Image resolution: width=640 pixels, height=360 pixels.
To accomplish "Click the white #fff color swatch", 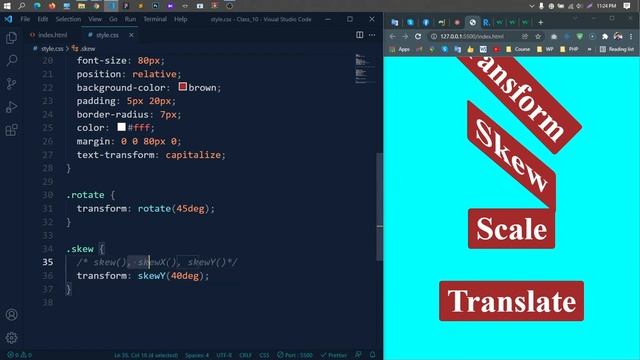I will (122, 127).
